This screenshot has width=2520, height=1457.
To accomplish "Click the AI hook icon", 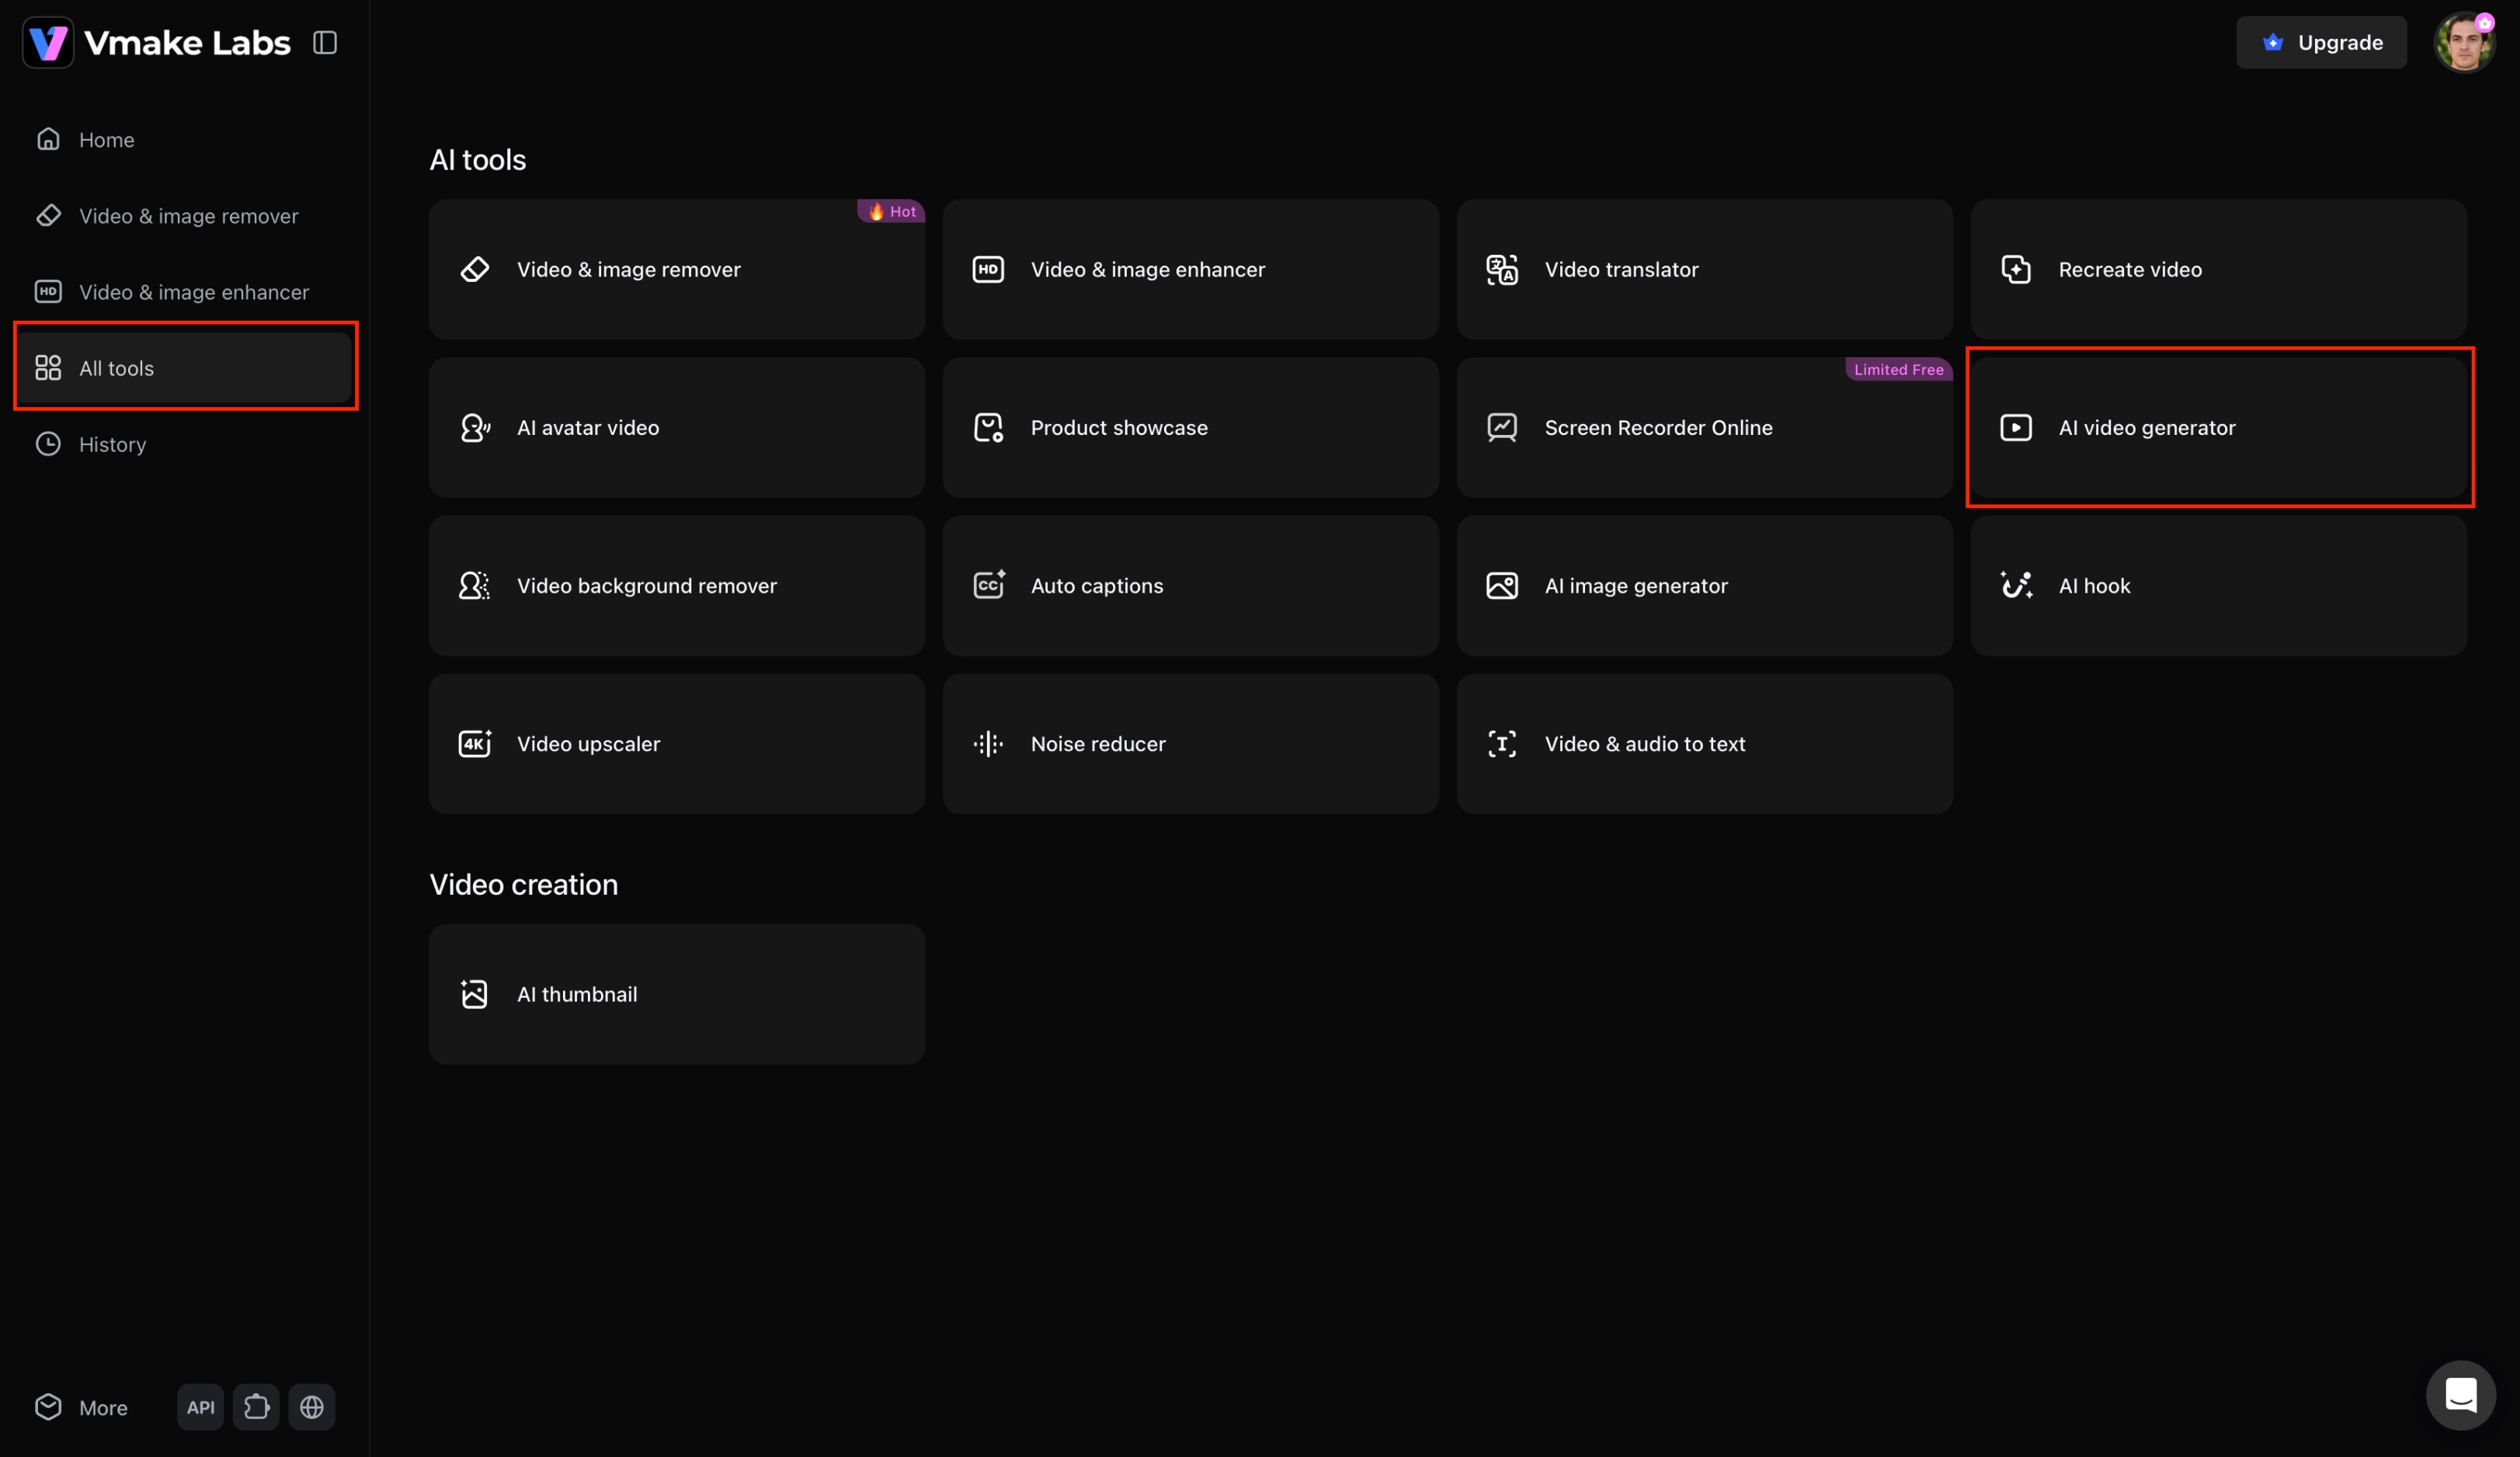I will tap(2016, 584).
